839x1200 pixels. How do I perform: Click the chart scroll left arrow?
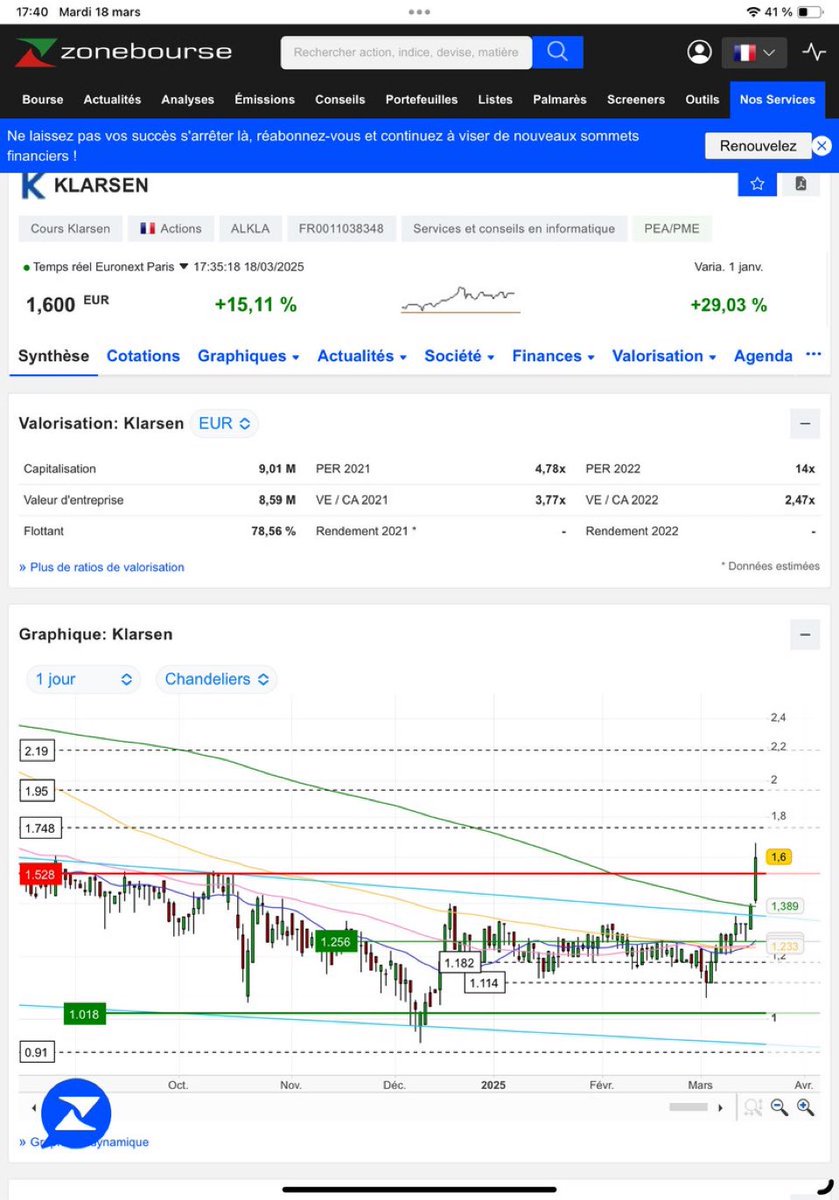coord(35,1108)
